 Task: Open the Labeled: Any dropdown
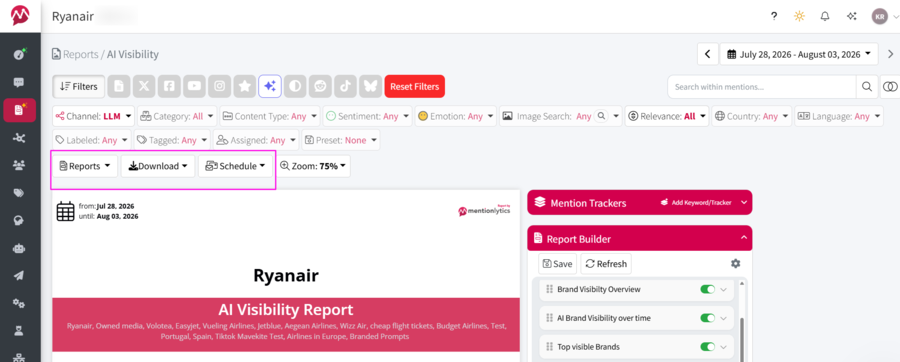[x=91, y=139]
